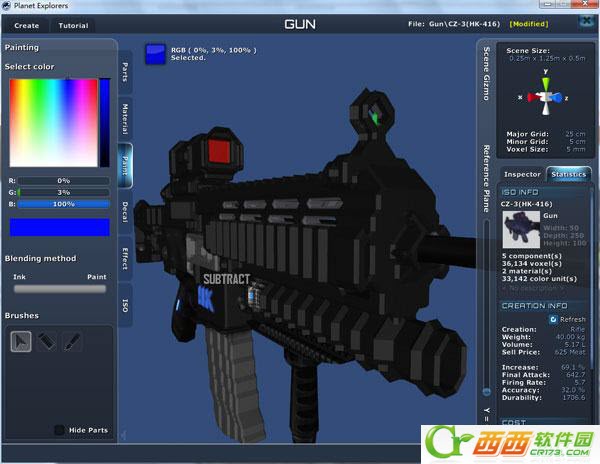Click the '36,134 voxel(s)' count text

(532, 264)
